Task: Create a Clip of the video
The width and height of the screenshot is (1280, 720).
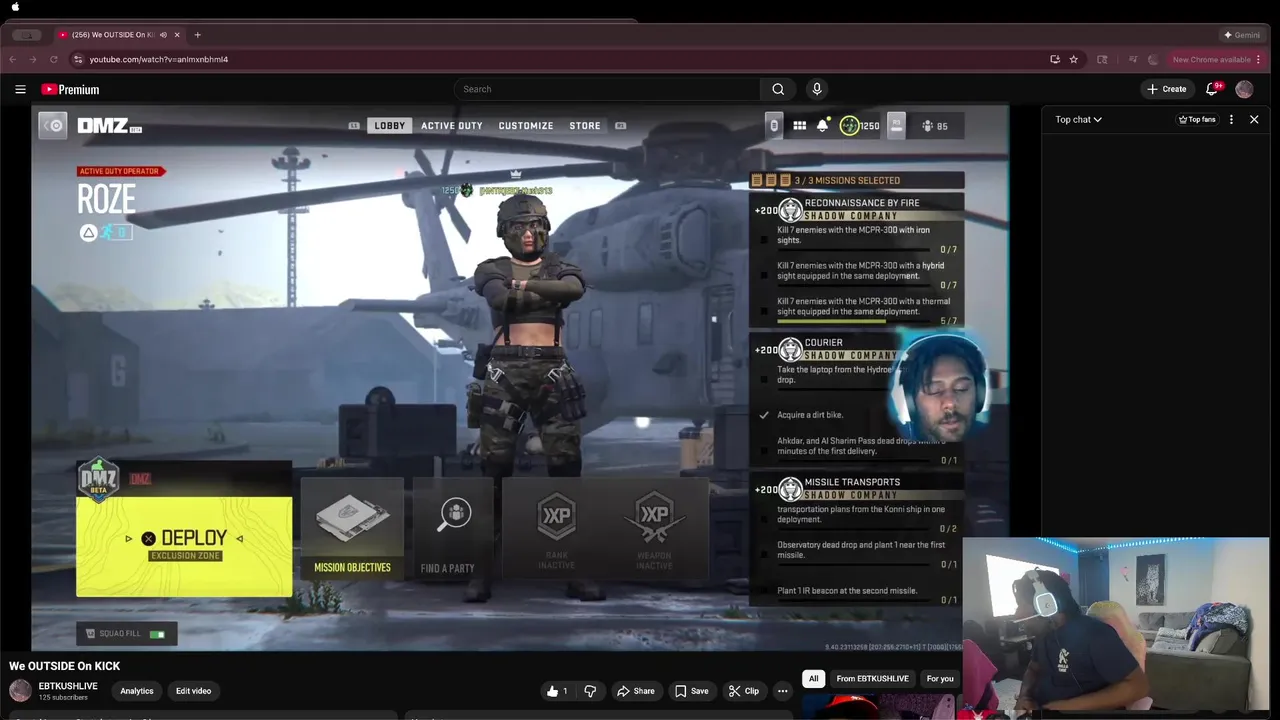Action: 744,691
